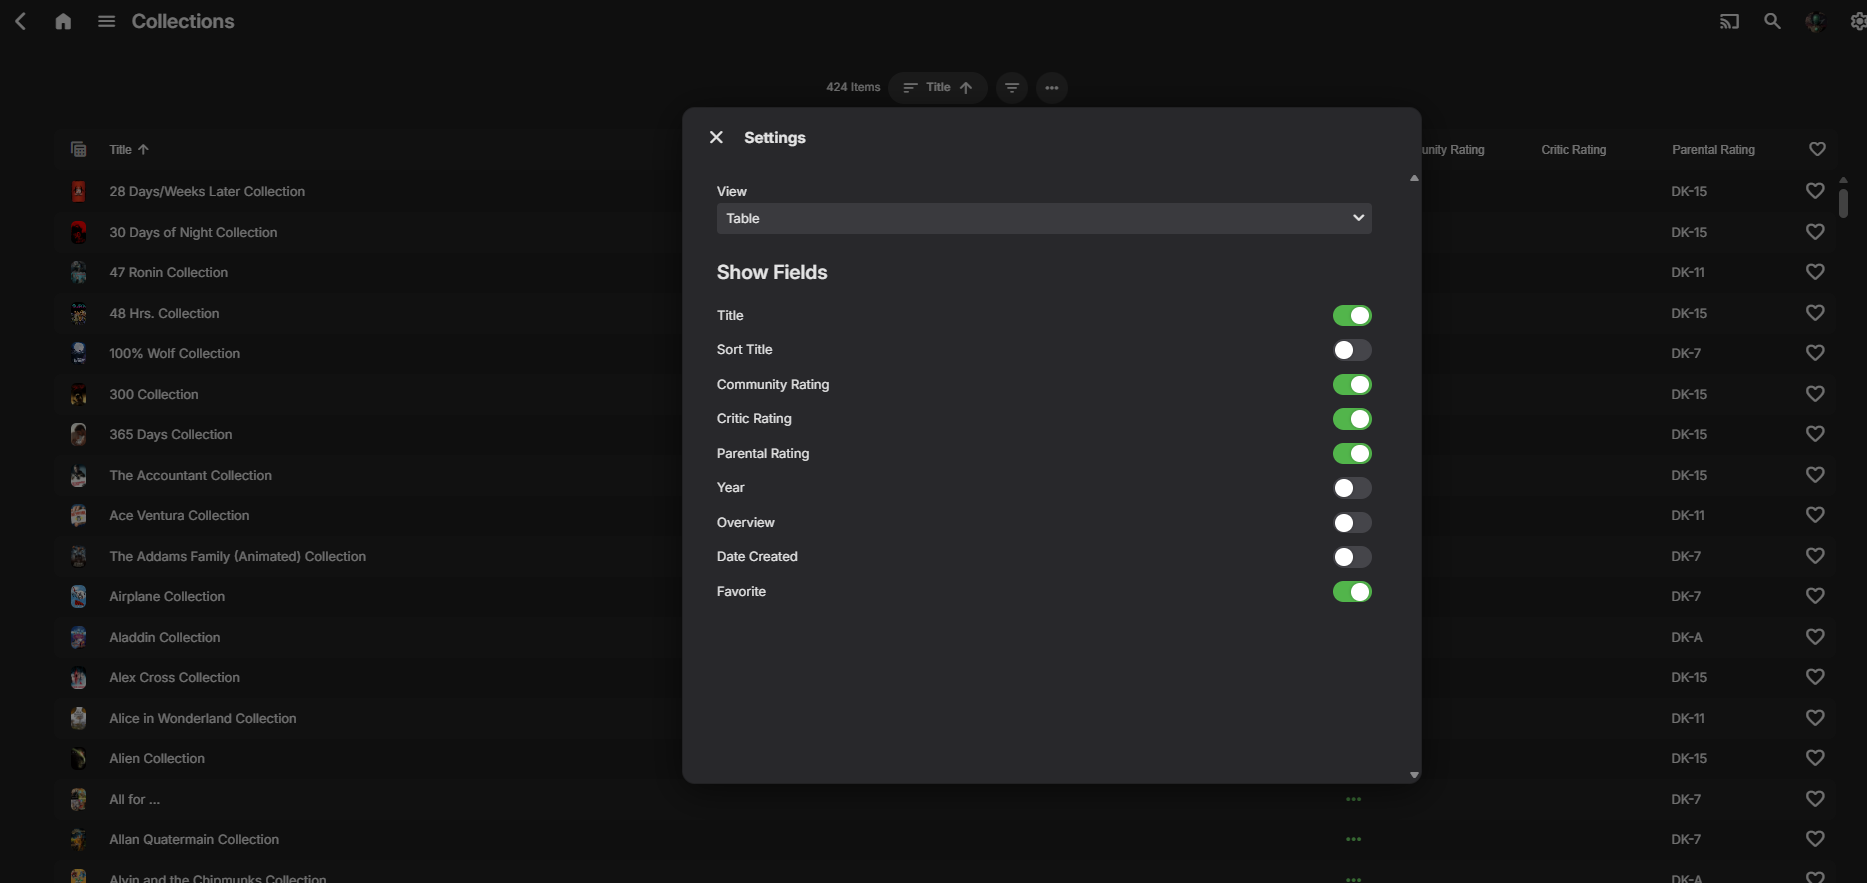
Task: Open the three-dot more options menu
Action: click(1052, 88)
